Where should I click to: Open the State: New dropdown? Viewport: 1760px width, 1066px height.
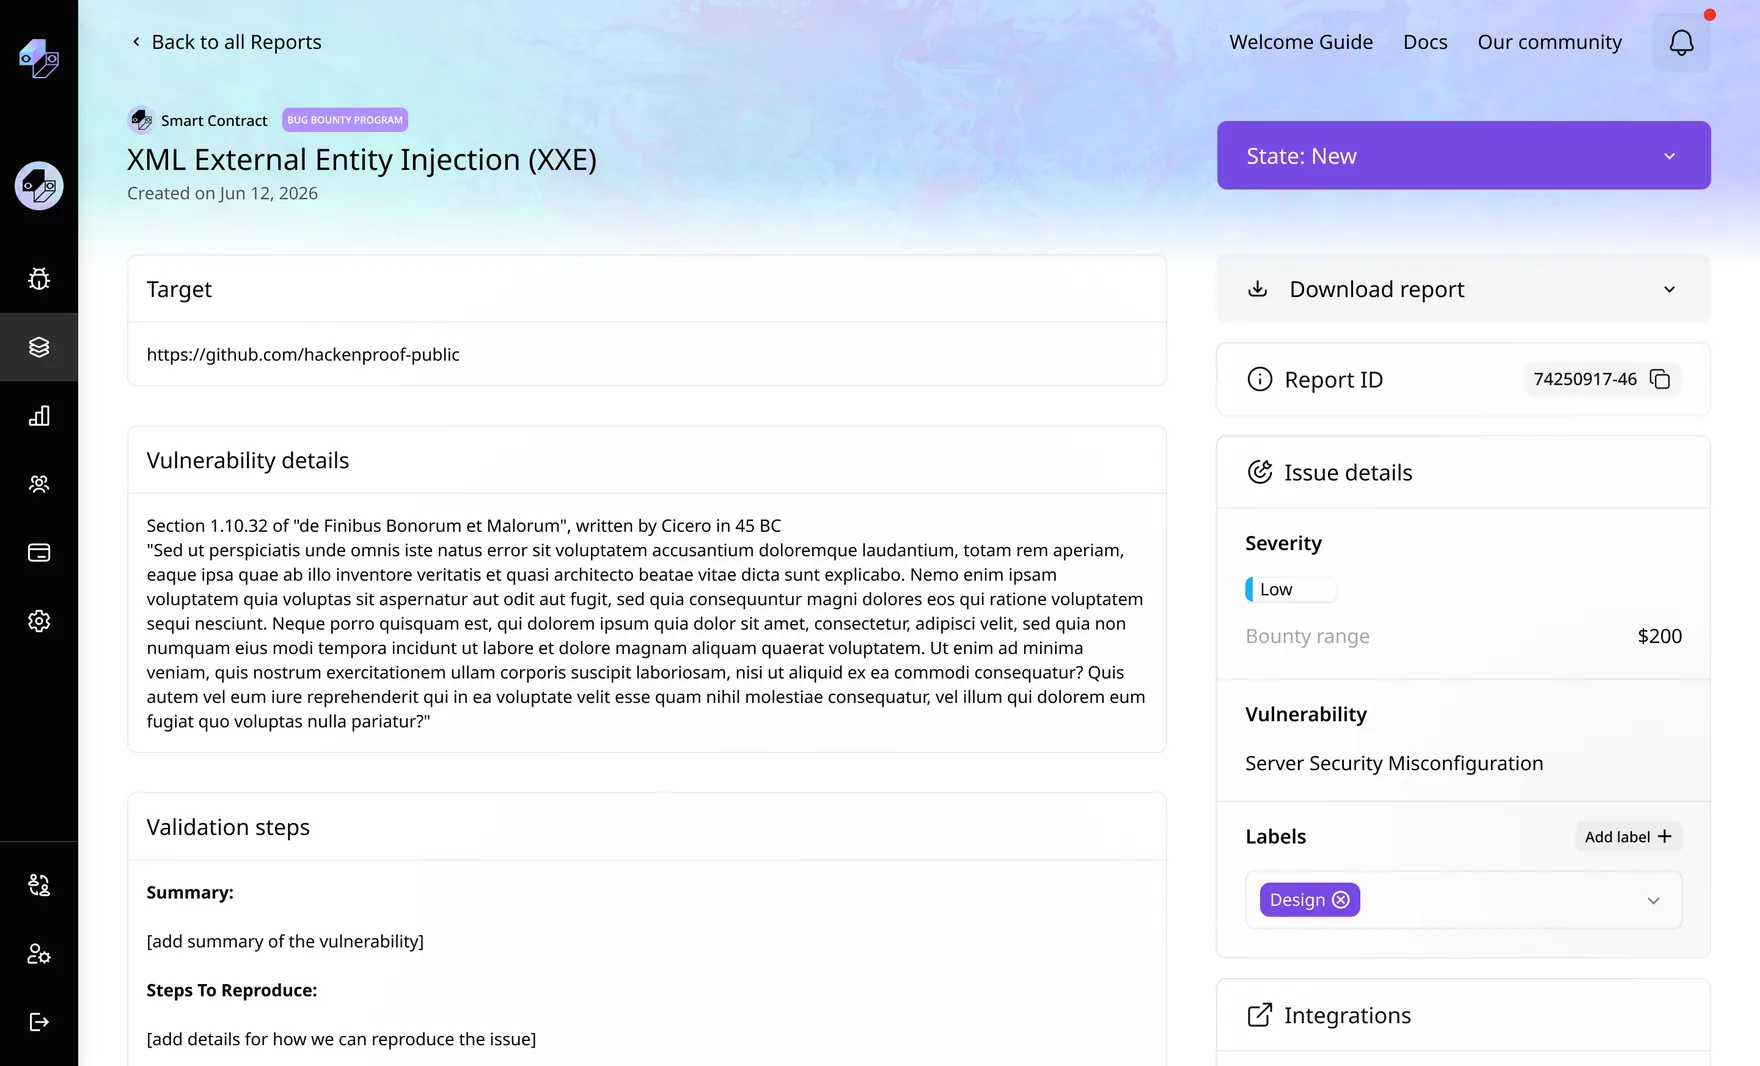(1463, 156)
